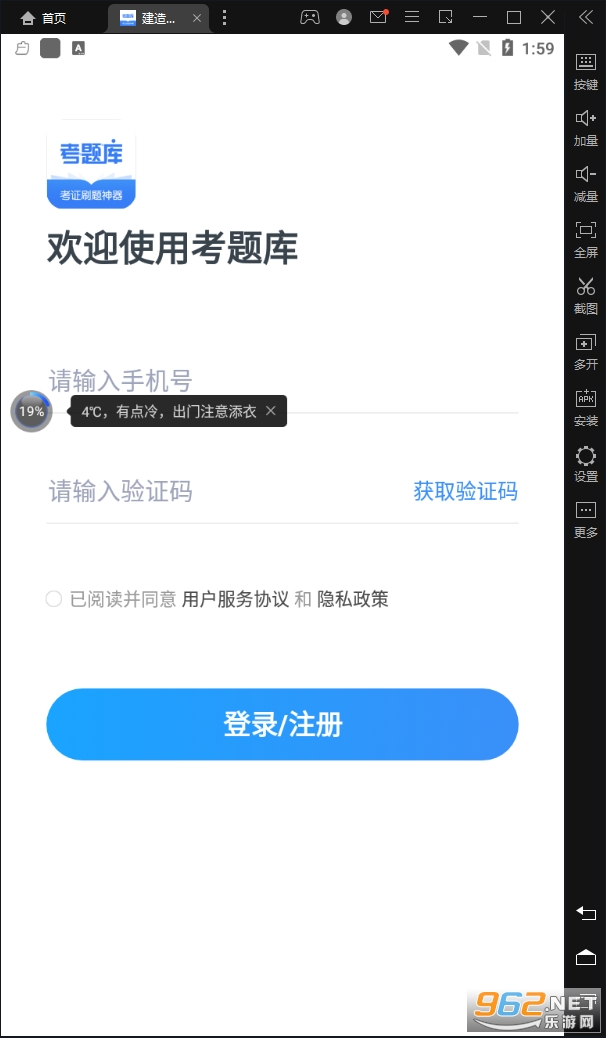
Task: Switch to 全屏 fullscreen mode
Action: [585, 240]
